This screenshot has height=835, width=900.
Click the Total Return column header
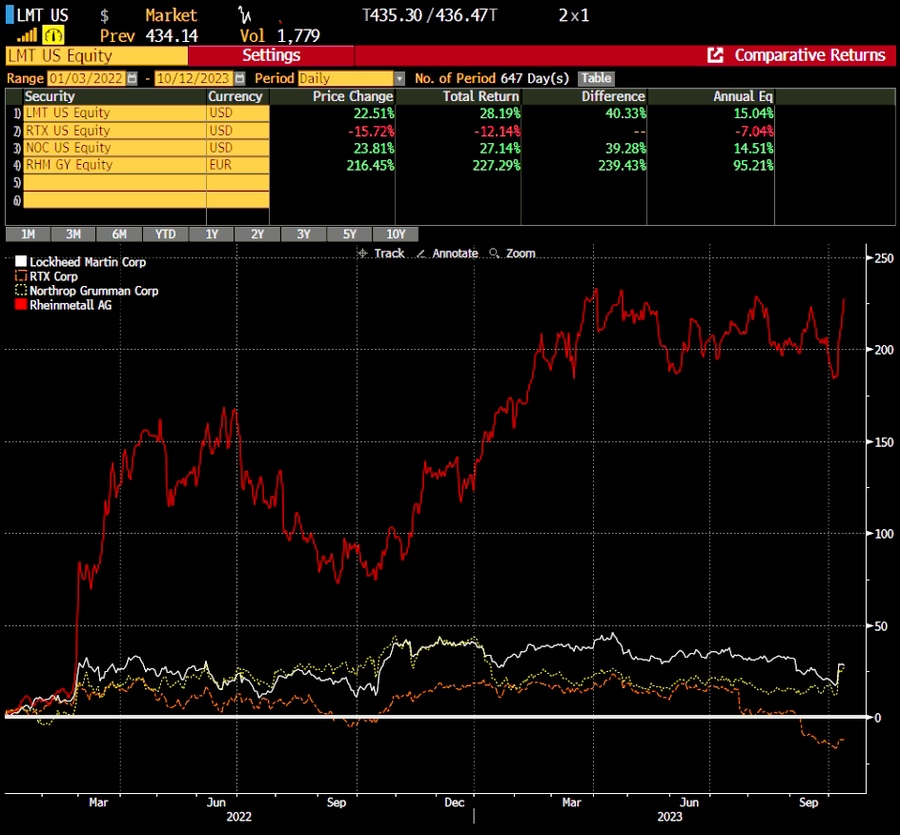tap(480, 96)
